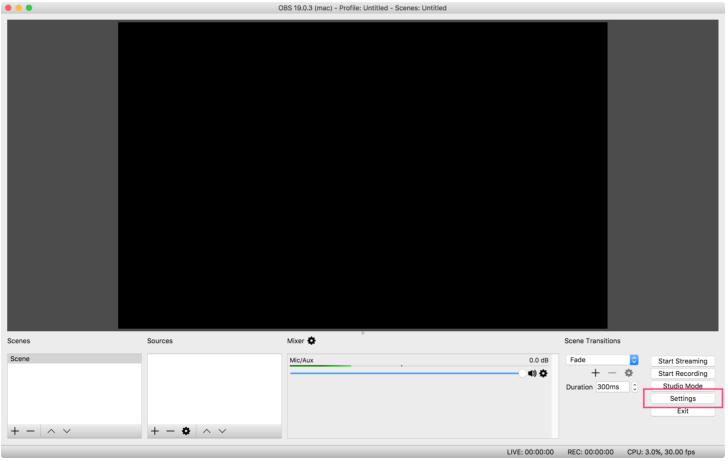
Task: Click the Duration 300ms input field
Action: [x=612, y=387]
